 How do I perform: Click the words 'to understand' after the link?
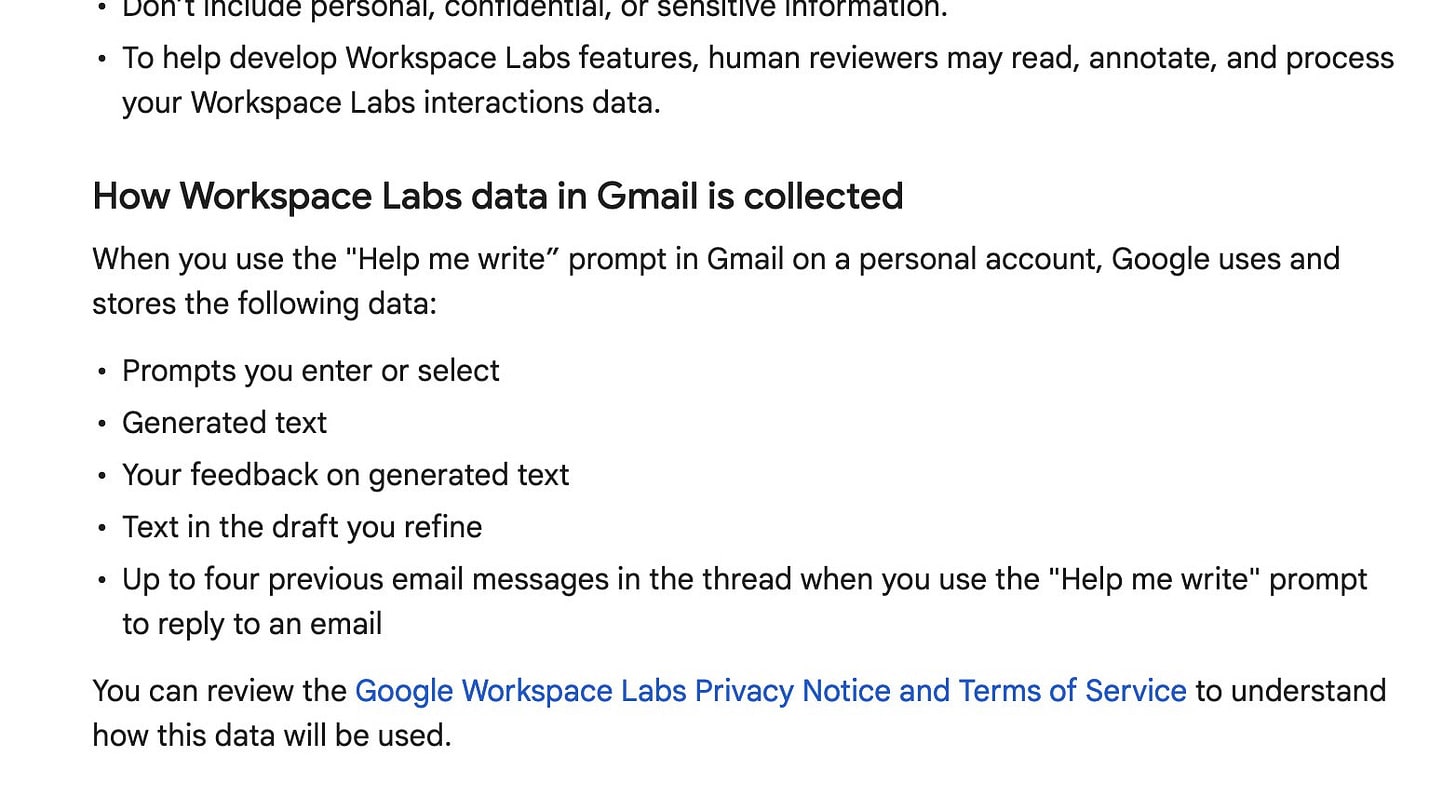(1291, 691)
